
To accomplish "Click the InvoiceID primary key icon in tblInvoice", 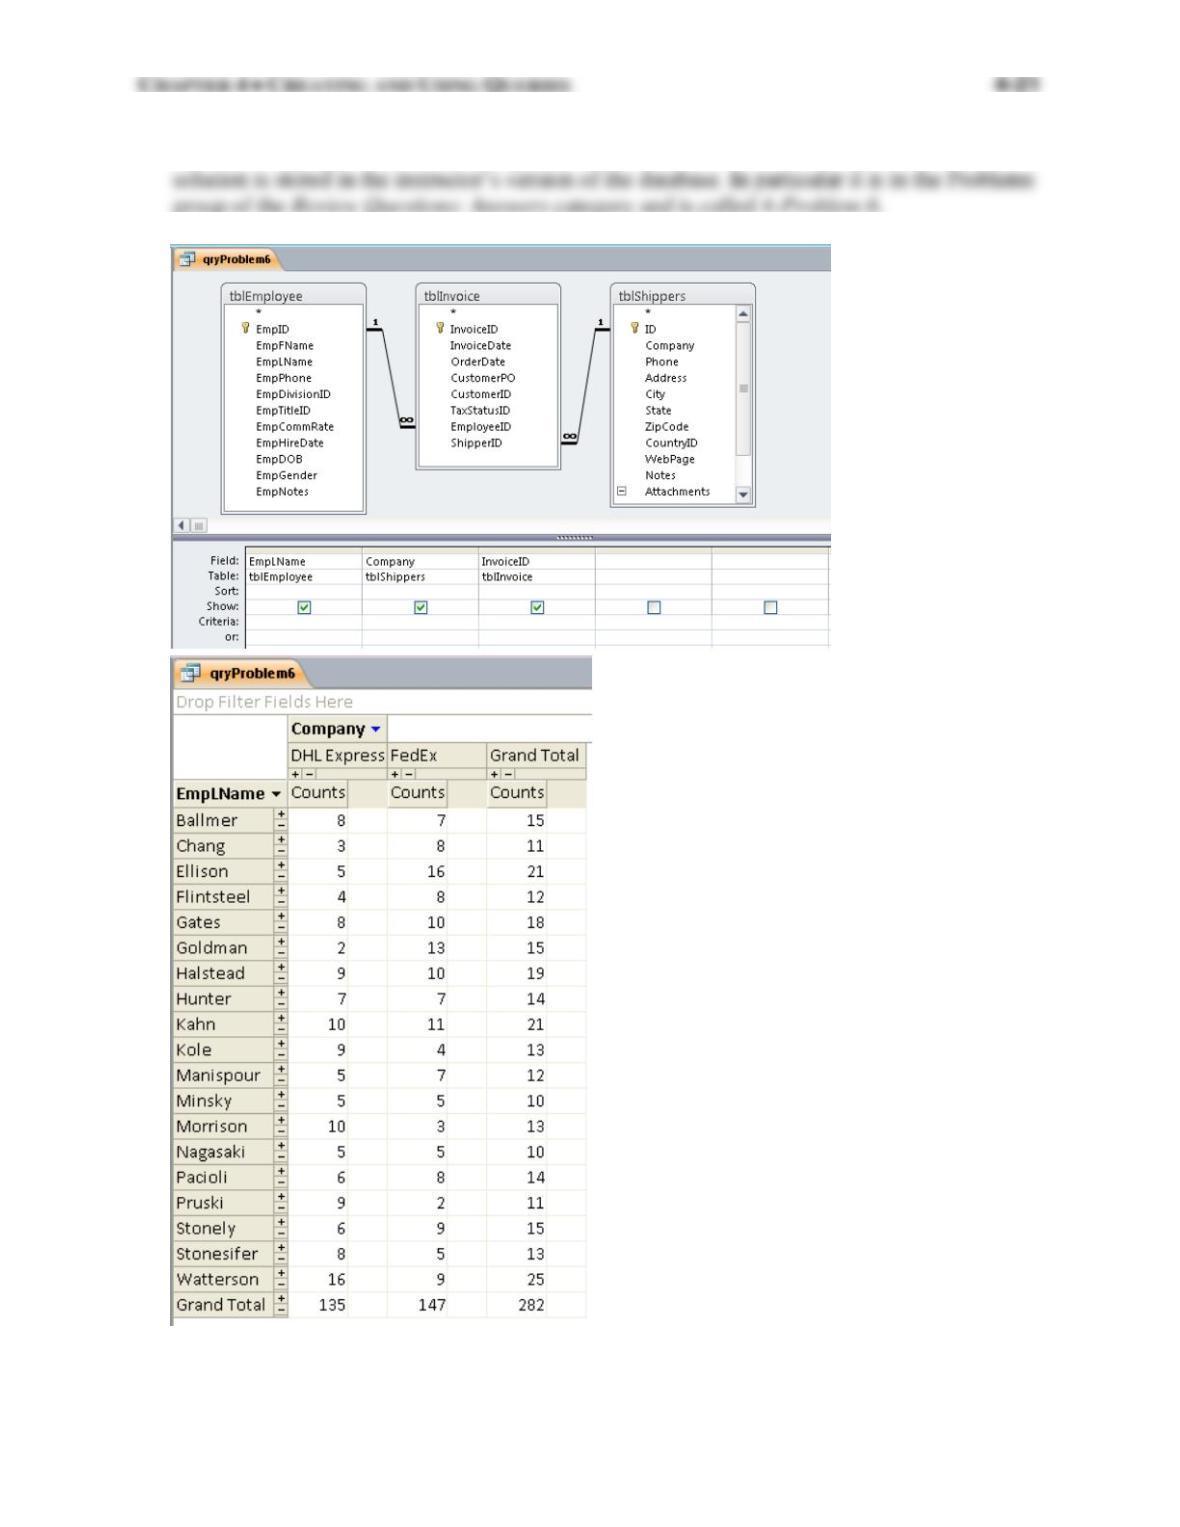I will pos(439,328).
